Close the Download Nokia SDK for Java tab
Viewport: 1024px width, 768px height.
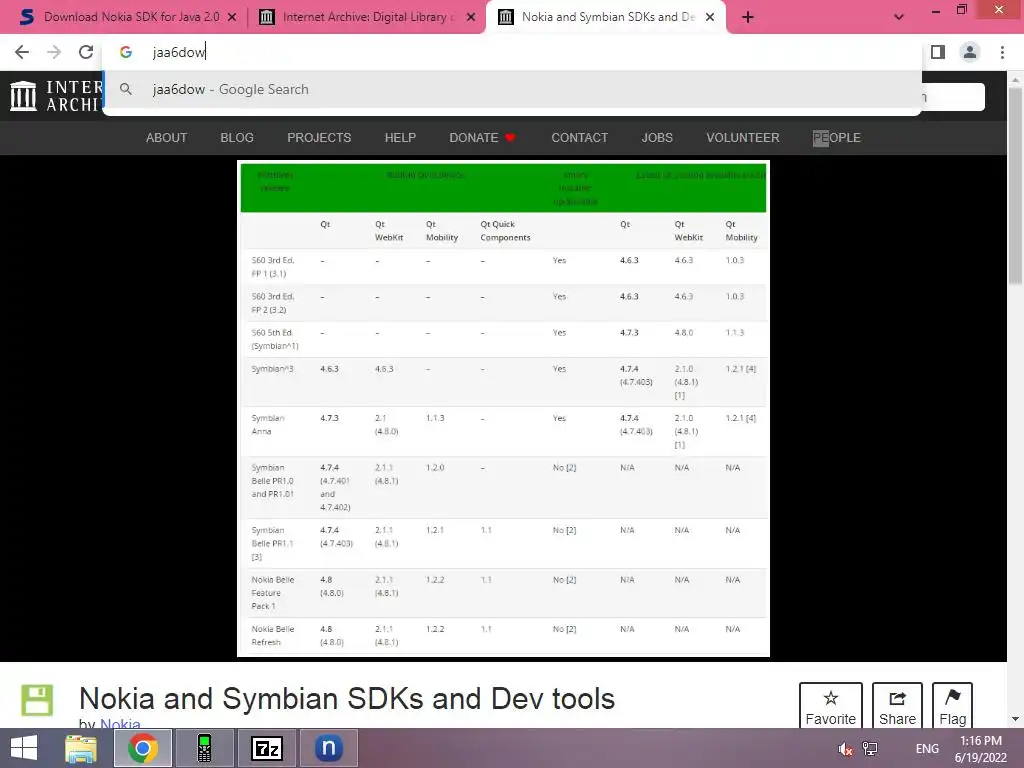click(x=232, y=17)
